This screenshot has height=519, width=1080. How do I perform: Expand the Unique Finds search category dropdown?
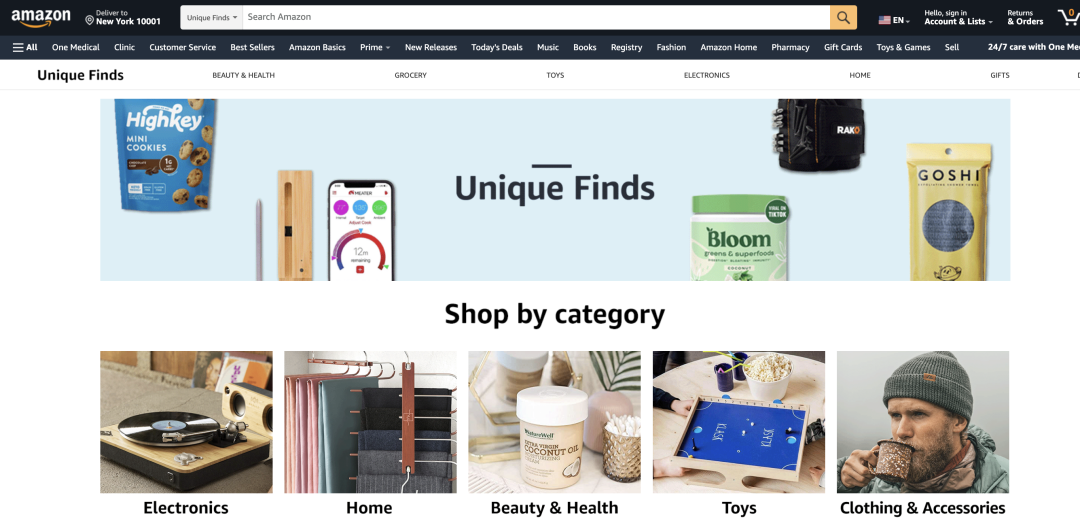(x=211, y=17)
